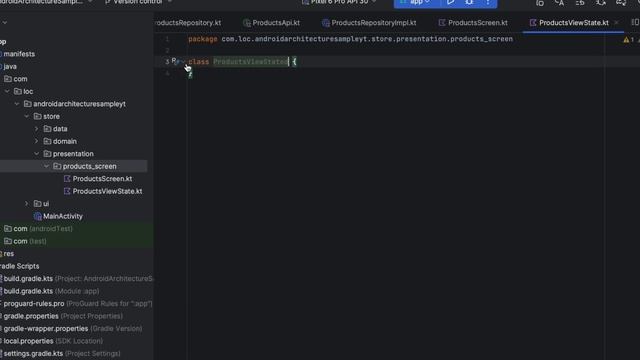640x360 pixels.
Task: Click the yellow warning indicator in editor
Action: 626,40
